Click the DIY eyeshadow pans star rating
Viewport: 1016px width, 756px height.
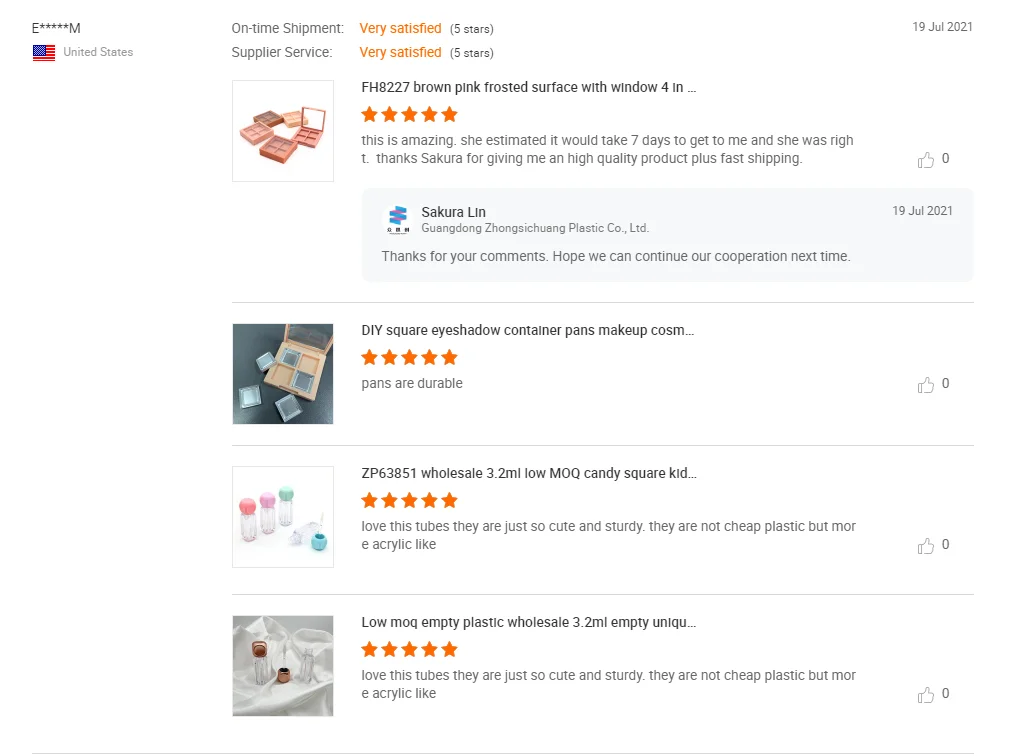(x=409, y=357)
